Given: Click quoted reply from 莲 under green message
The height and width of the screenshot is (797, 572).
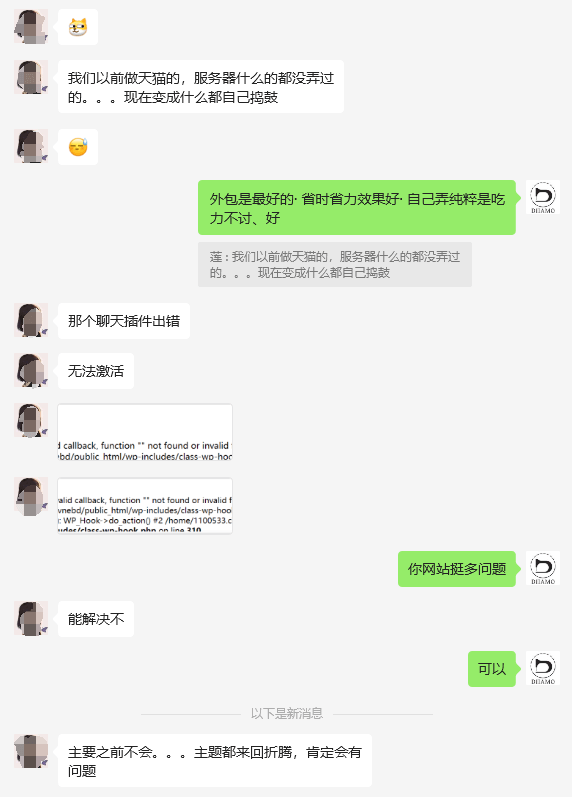Looking at the screenshot, I should click(x=335, y=264).
